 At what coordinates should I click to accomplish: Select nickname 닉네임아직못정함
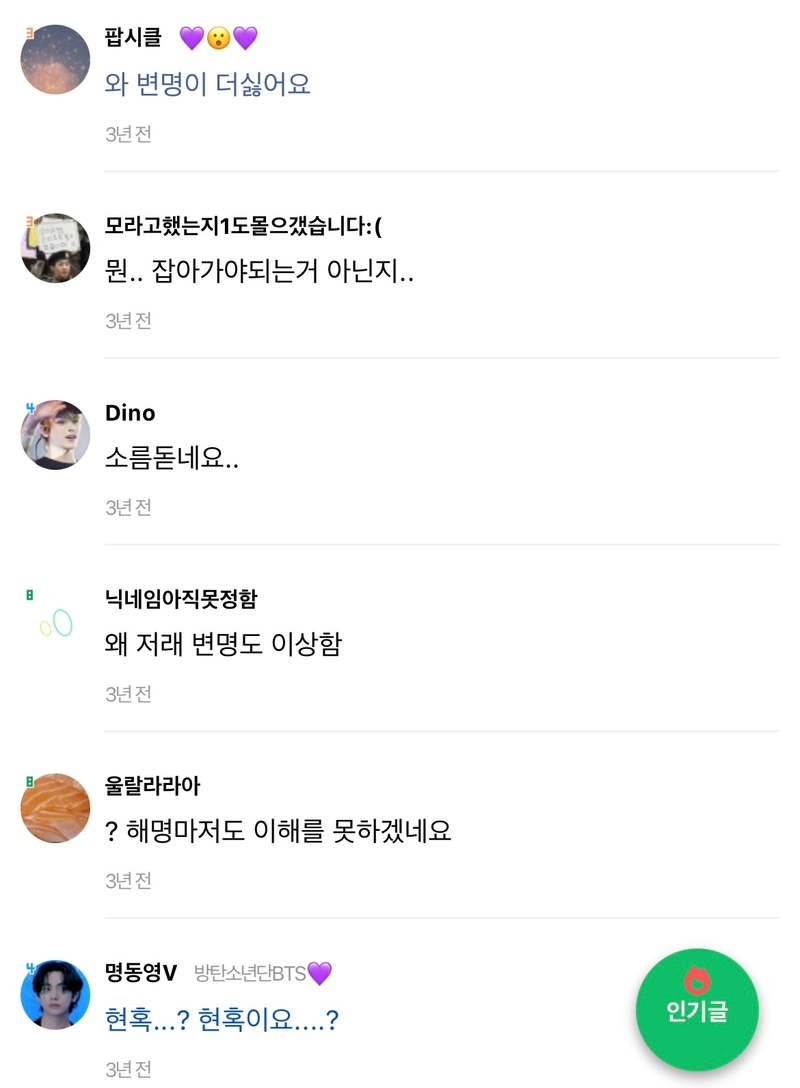coord(181,599)
